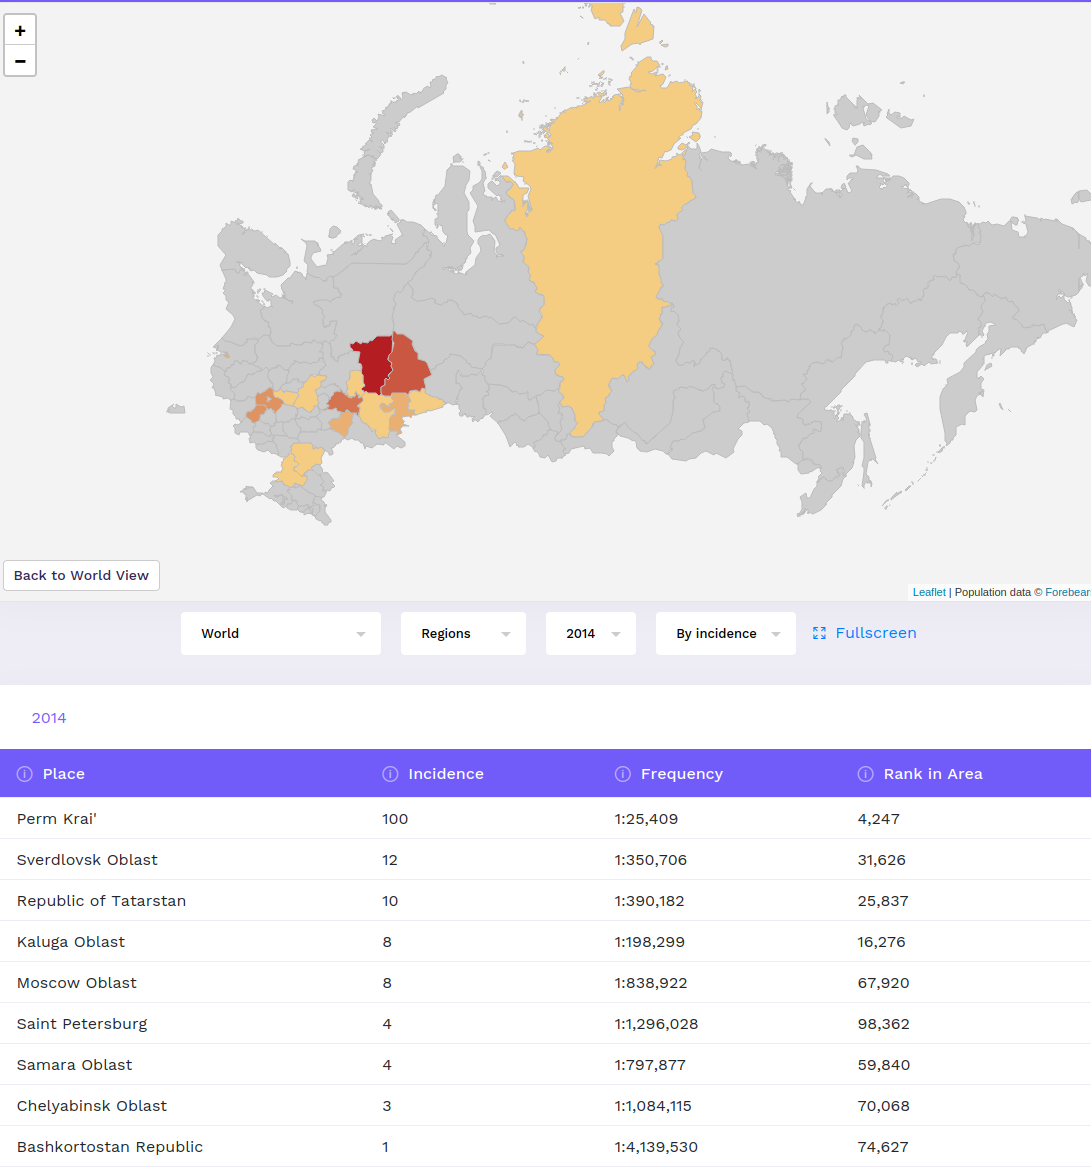The height and width of the screenshot is (1172, 1091).
Task: Click info icon beside Rank in Area header
Action: click(866, 774)
